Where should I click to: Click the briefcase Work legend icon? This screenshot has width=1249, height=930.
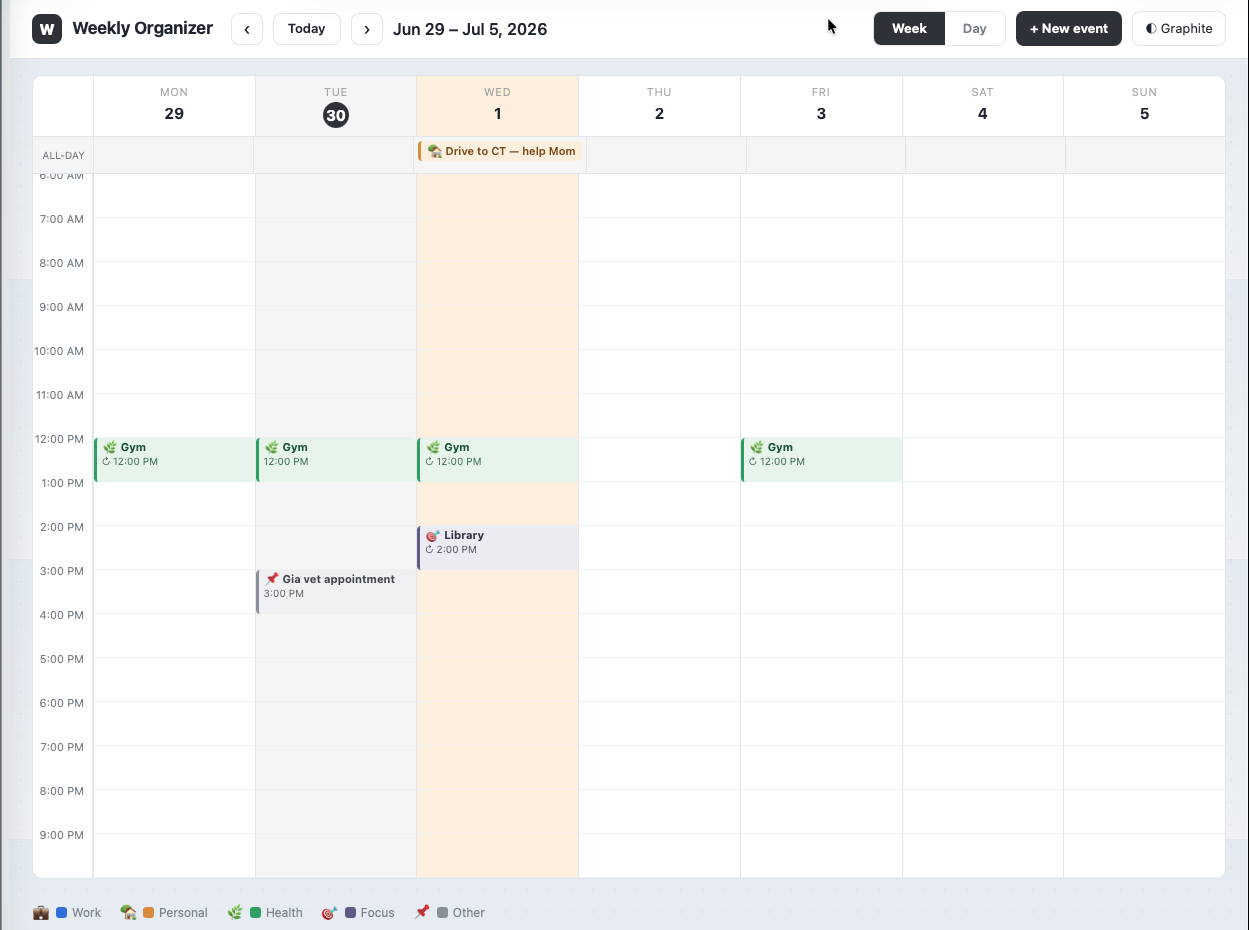point(41,912)
